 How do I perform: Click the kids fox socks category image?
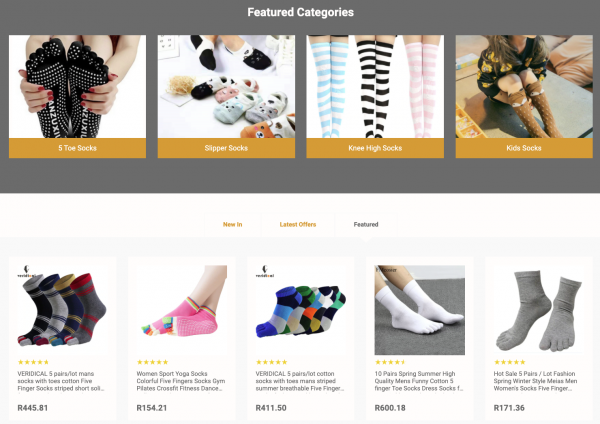[524, 87]
